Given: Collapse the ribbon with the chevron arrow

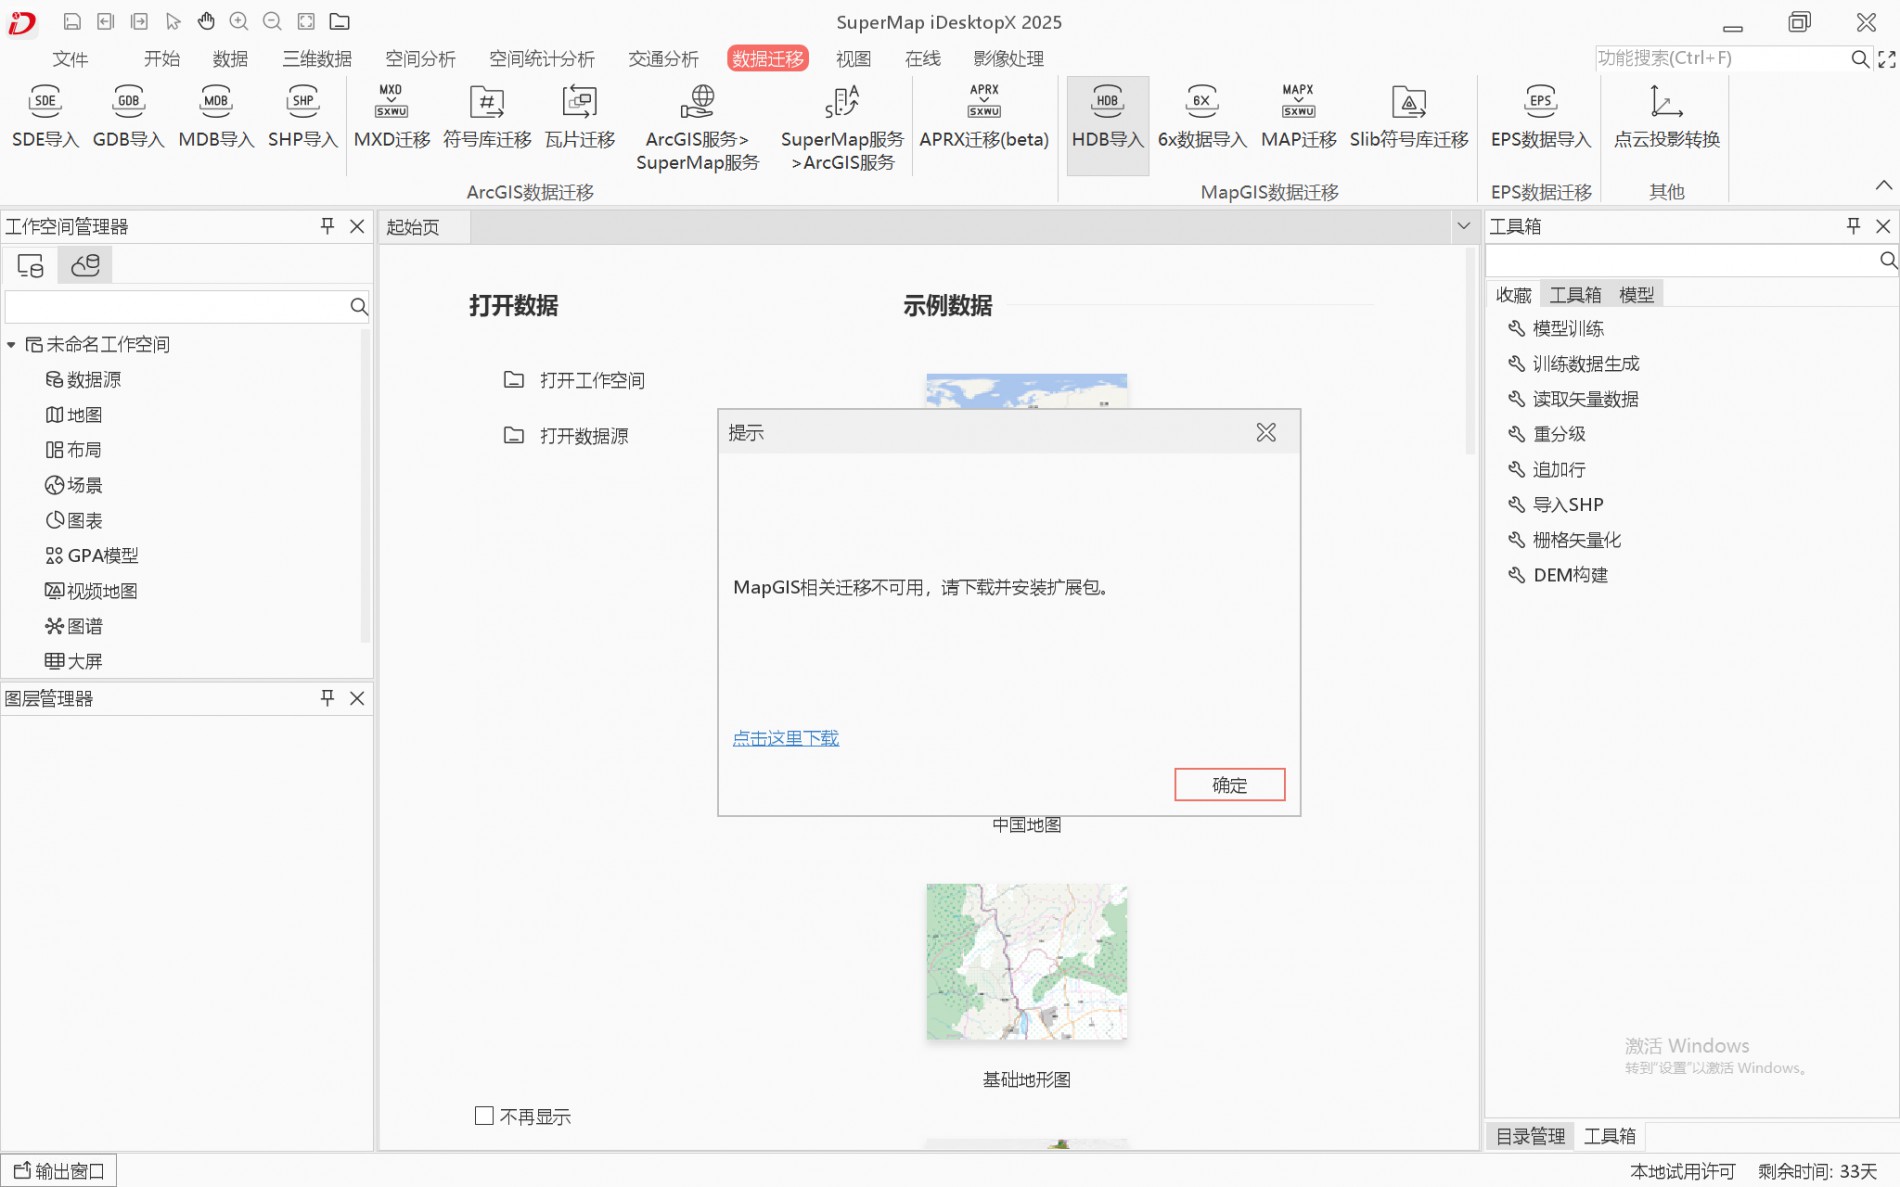Looking at the screenshot, I should point(1883,185).
